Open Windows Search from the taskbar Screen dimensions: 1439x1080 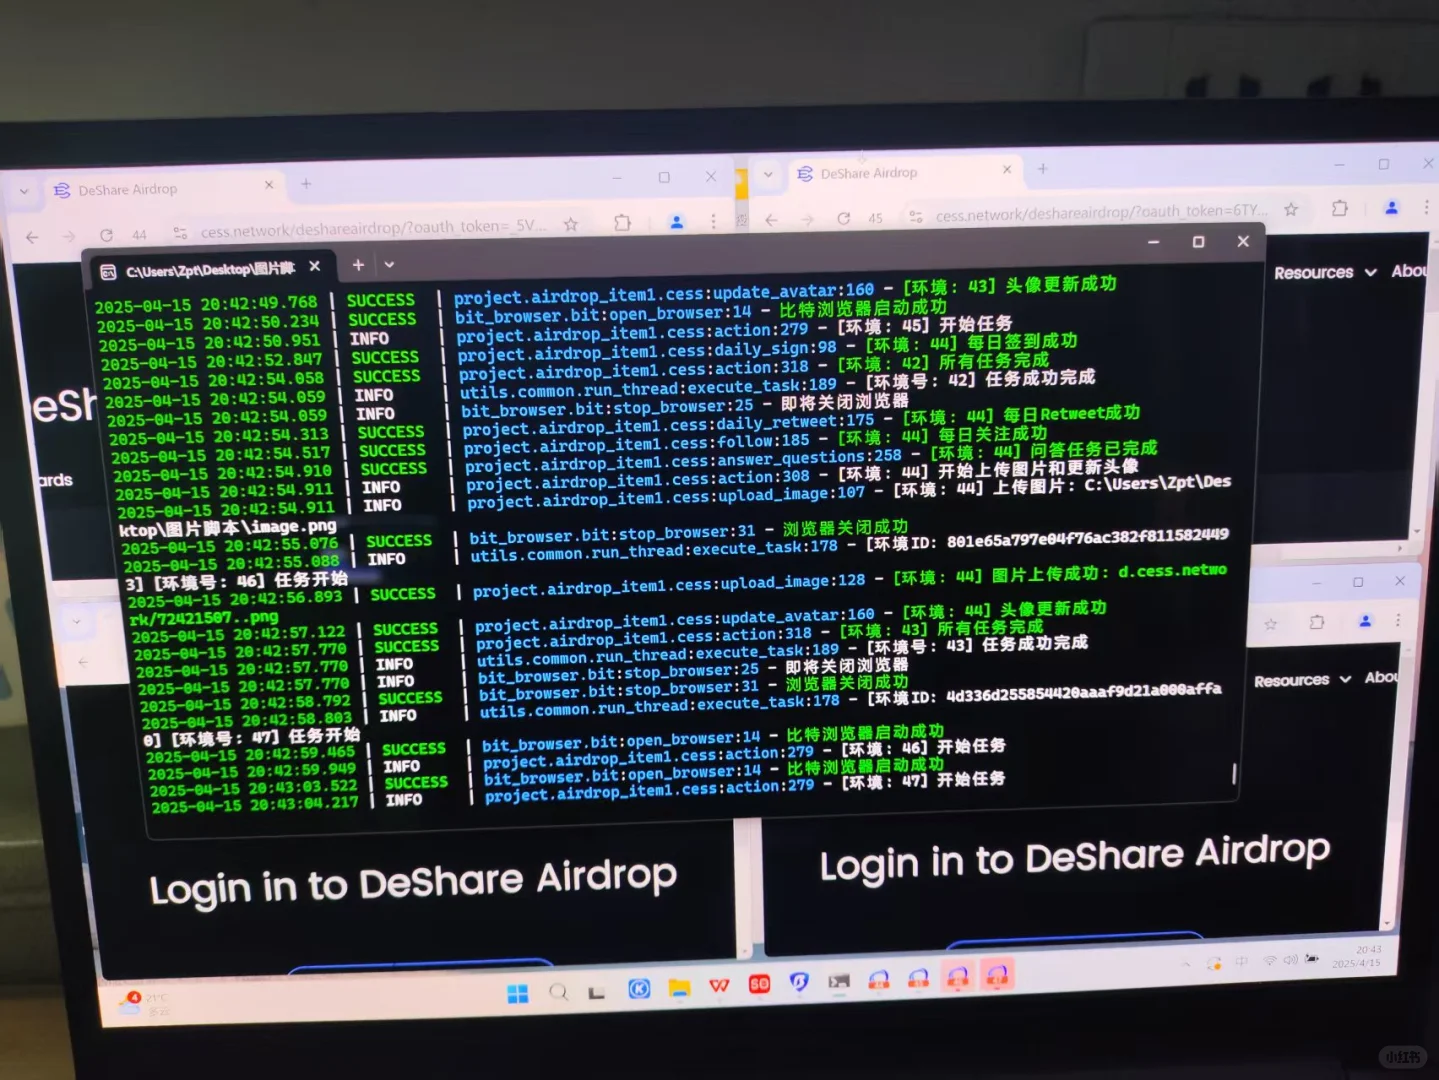click(558, 990)
